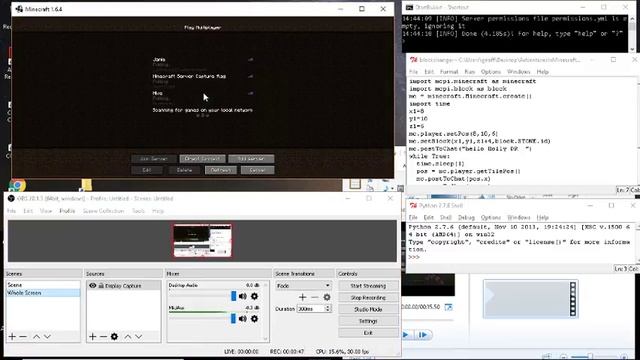The image size is (640, 360).
Task: Open Settings from OBS Controls
Action: pos(368,321)
